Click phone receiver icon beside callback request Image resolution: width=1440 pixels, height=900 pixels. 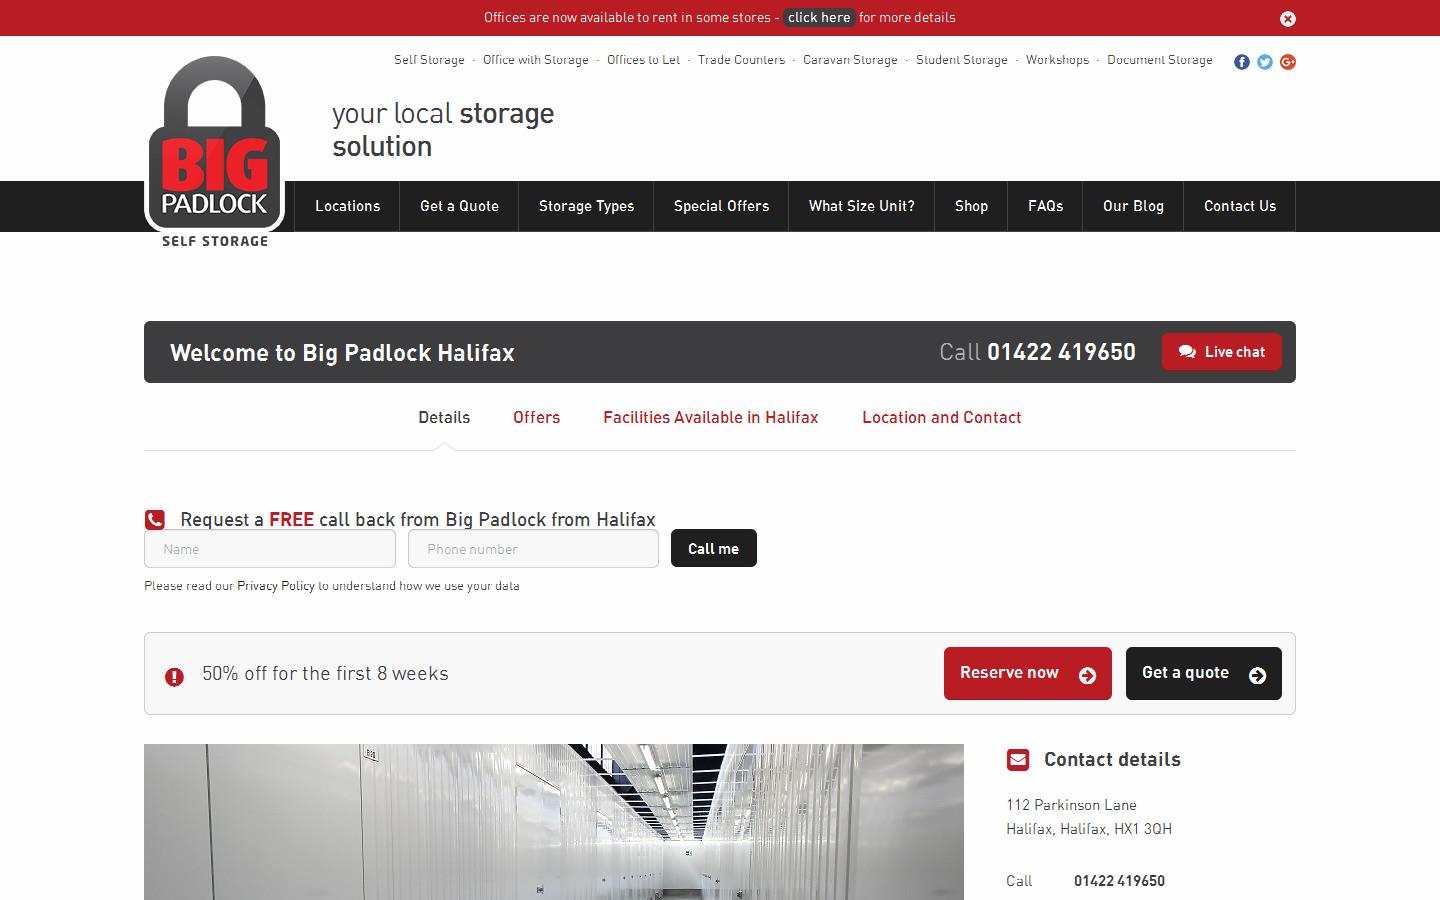(x=155, y=519)
